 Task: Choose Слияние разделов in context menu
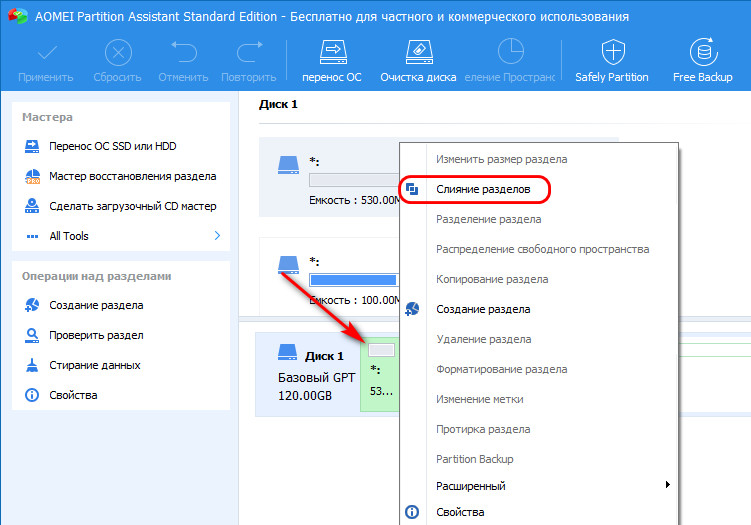coord(483,189)
